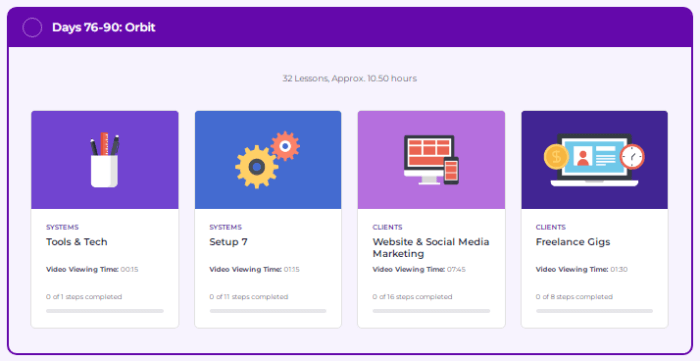700x361 pixels.
Task: Open Website & Social Media Marketing title
Action: [431, 248]
